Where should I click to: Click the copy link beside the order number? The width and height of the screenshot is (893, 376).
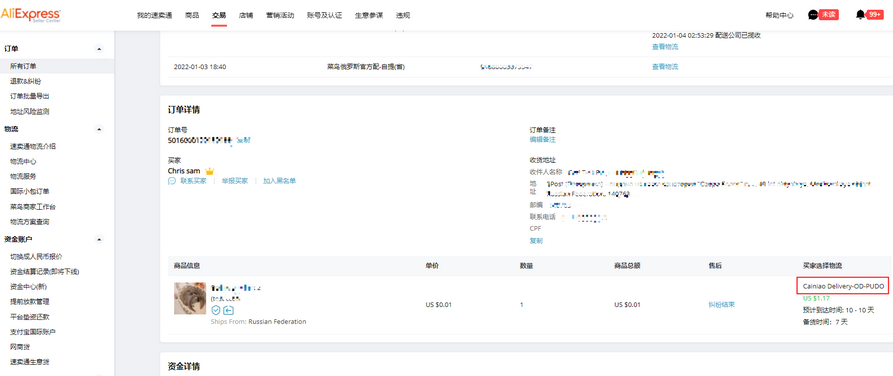[243, 140]
